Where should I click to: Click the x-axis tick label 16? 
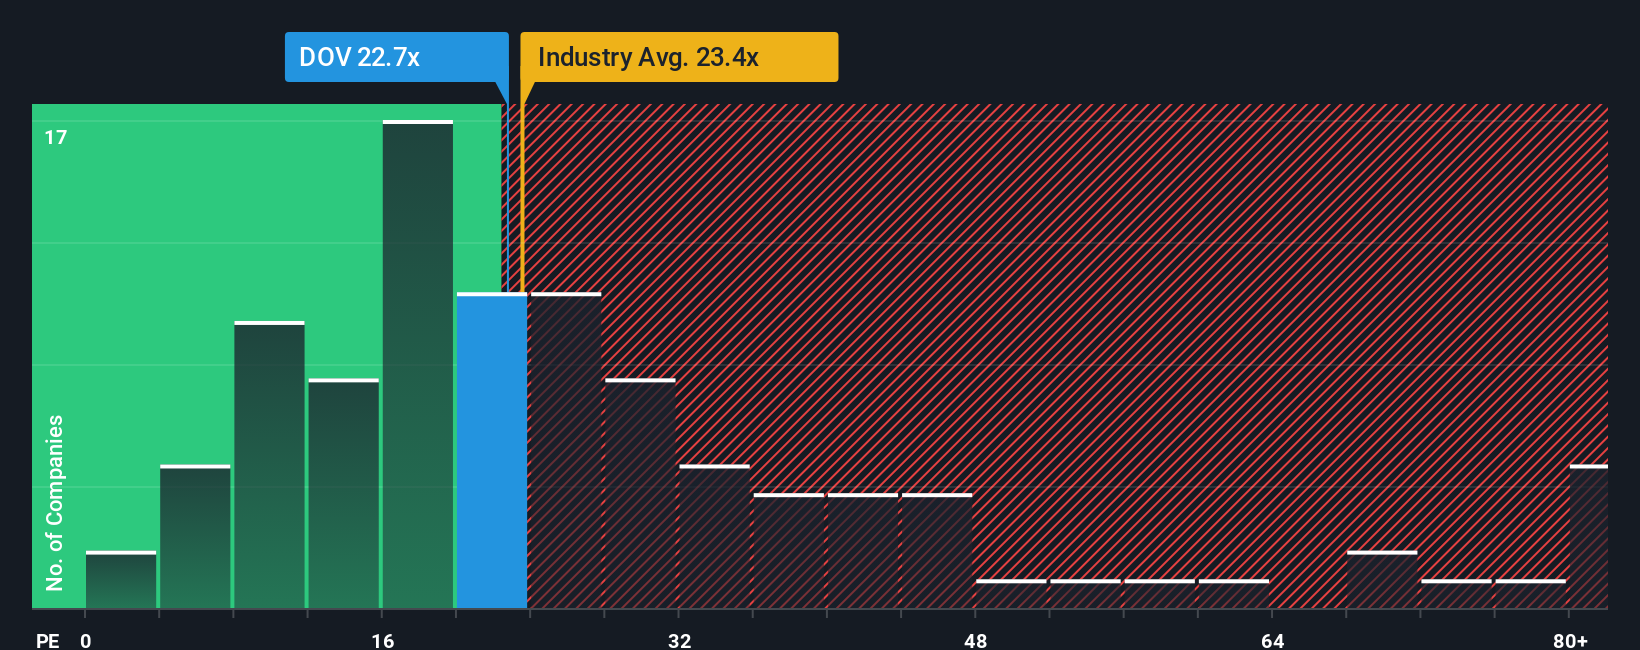tap(383, 640)
